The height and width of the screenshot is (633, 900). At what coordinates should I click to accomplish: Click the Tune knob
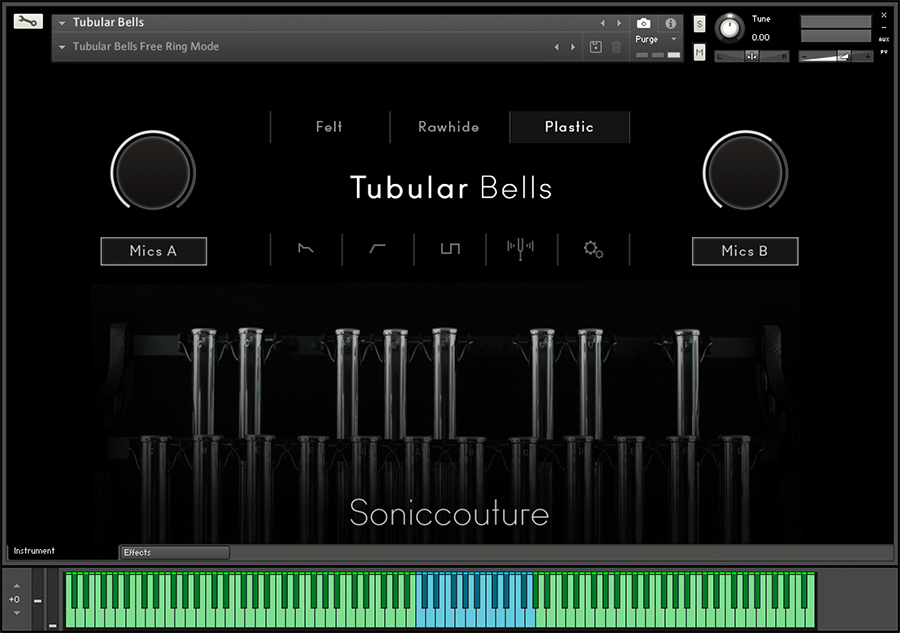click(730, 28)
